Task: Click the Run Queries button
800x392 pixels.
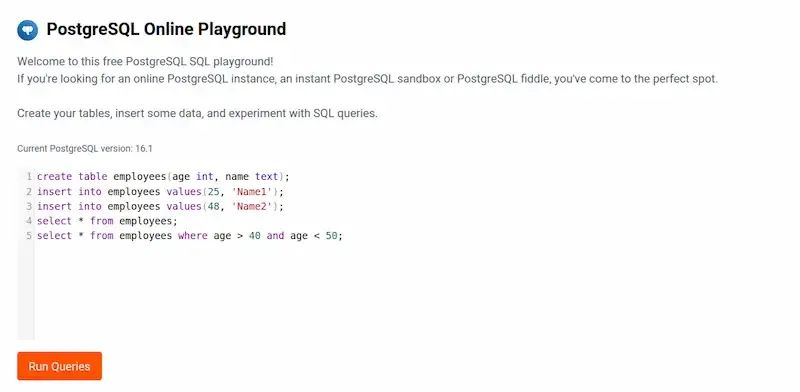Action: click(59, 366)
